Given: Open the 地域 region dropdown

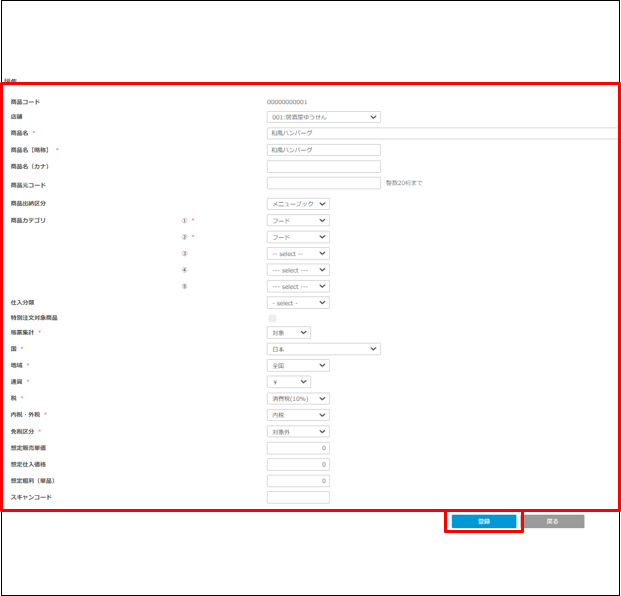Looking at the screenshot, I should [x=298, y=366].
